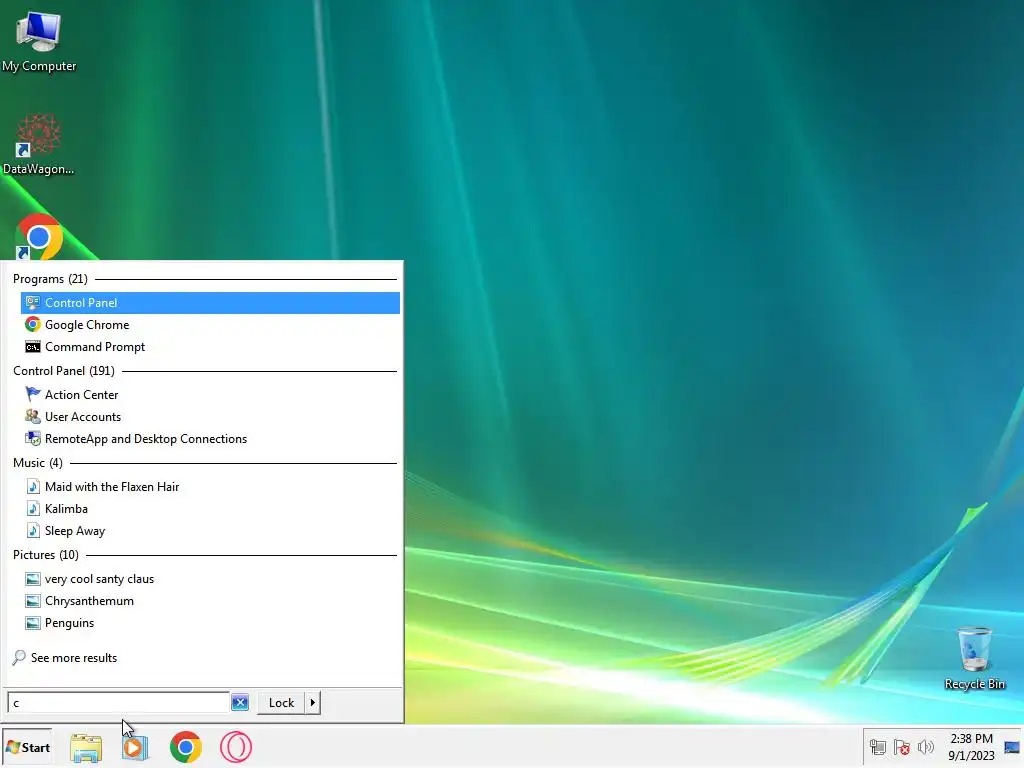Click the Control Panel result icon

click(33, 302)
